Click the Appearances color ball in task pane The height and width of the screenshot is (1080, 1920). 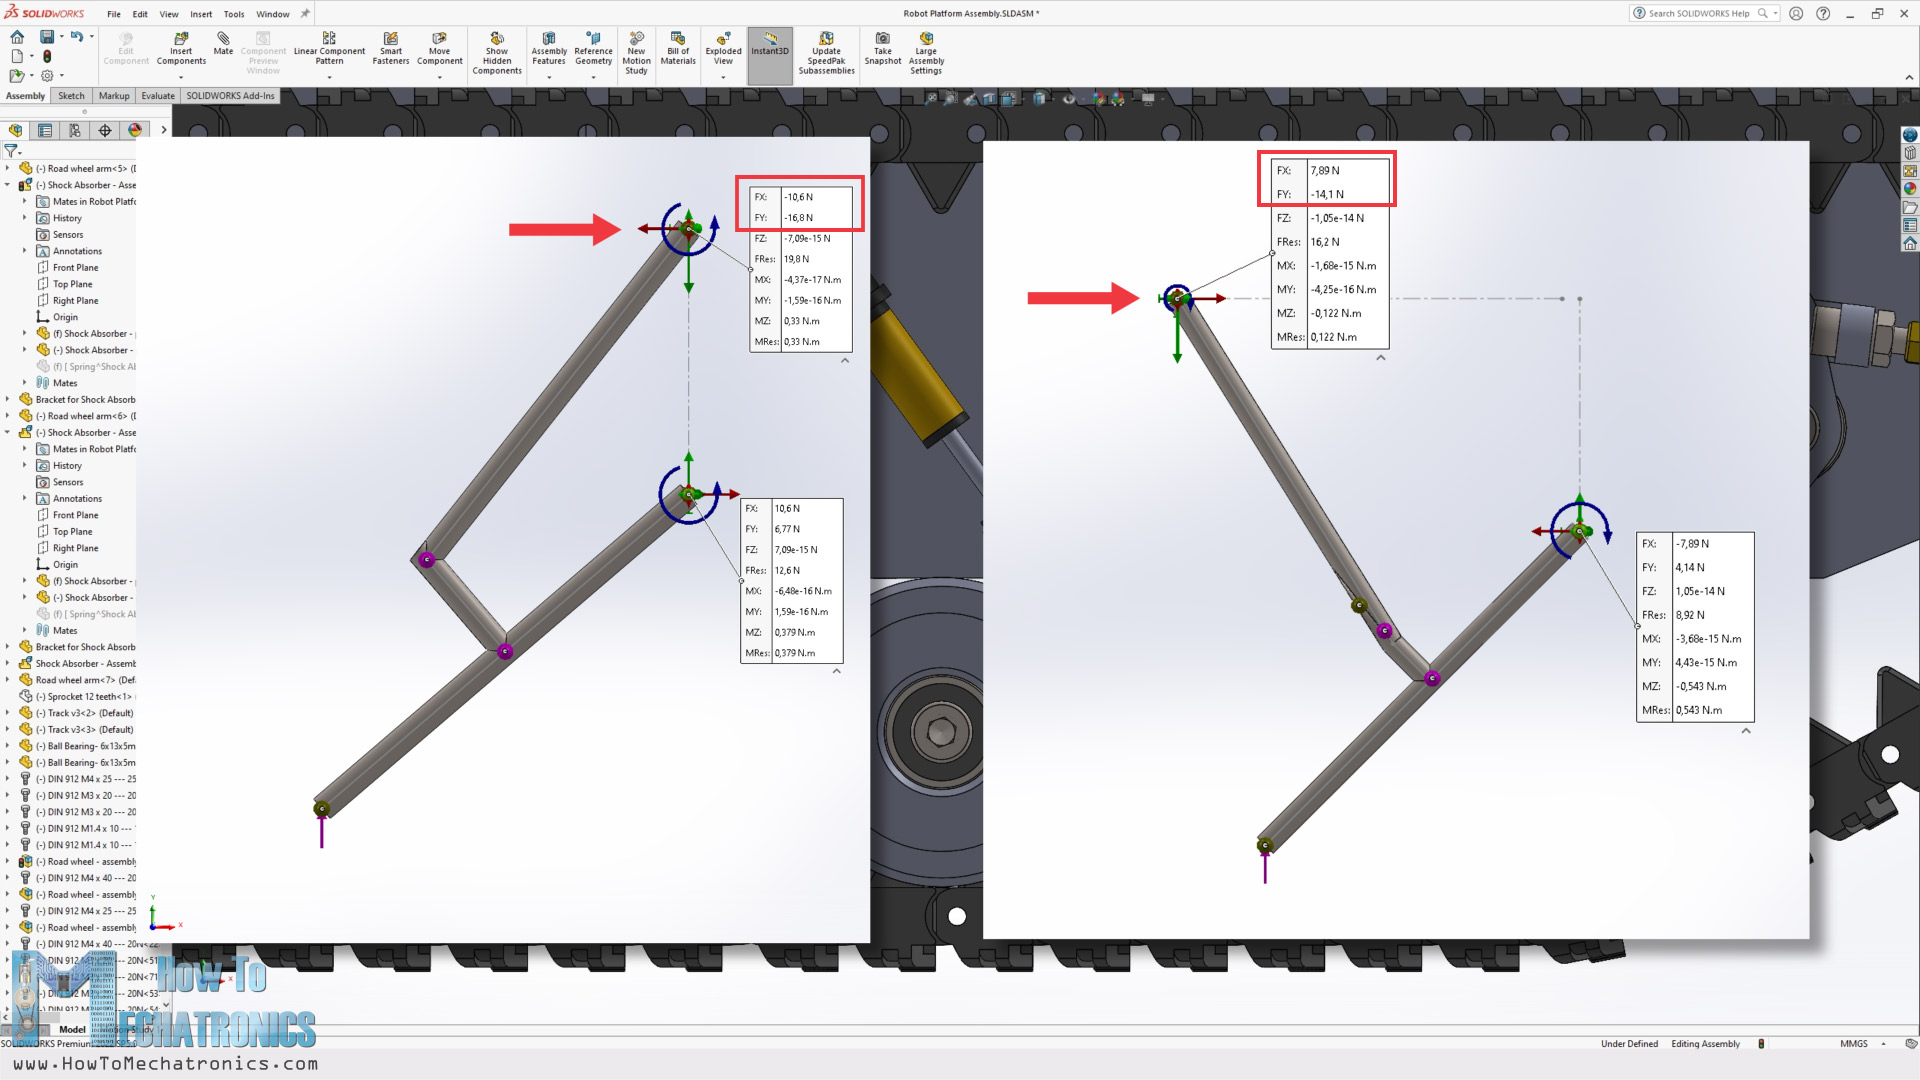[1910, 189]
